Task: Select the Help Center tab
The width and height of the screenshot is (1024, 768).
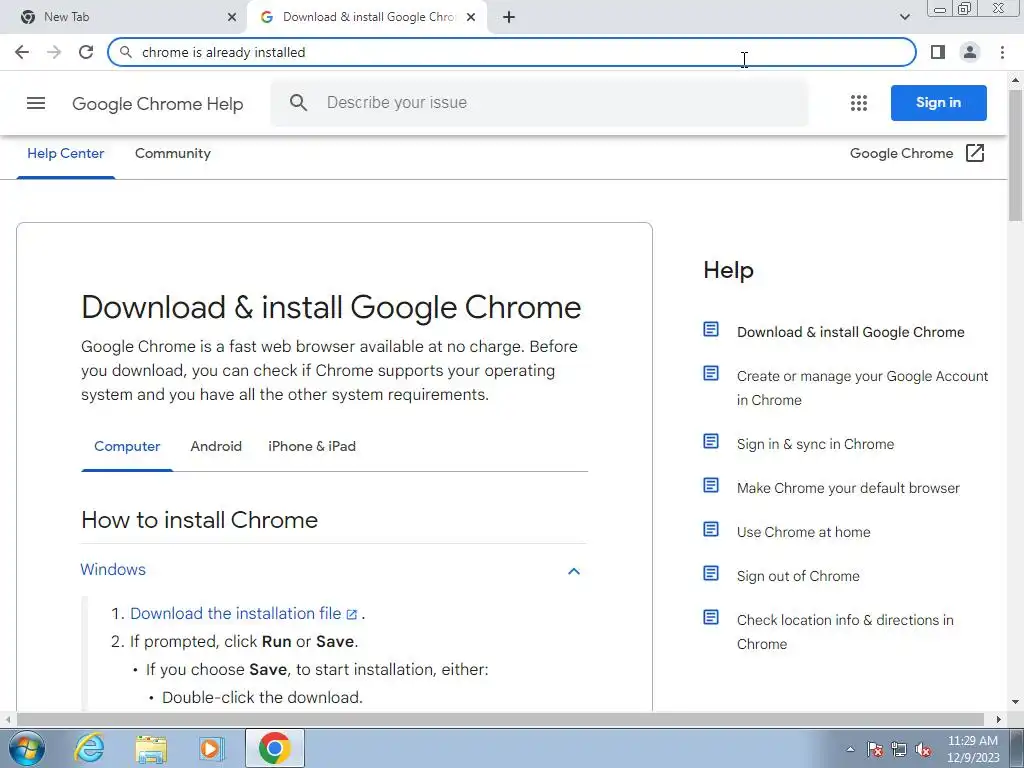Action: pos(65,153)
